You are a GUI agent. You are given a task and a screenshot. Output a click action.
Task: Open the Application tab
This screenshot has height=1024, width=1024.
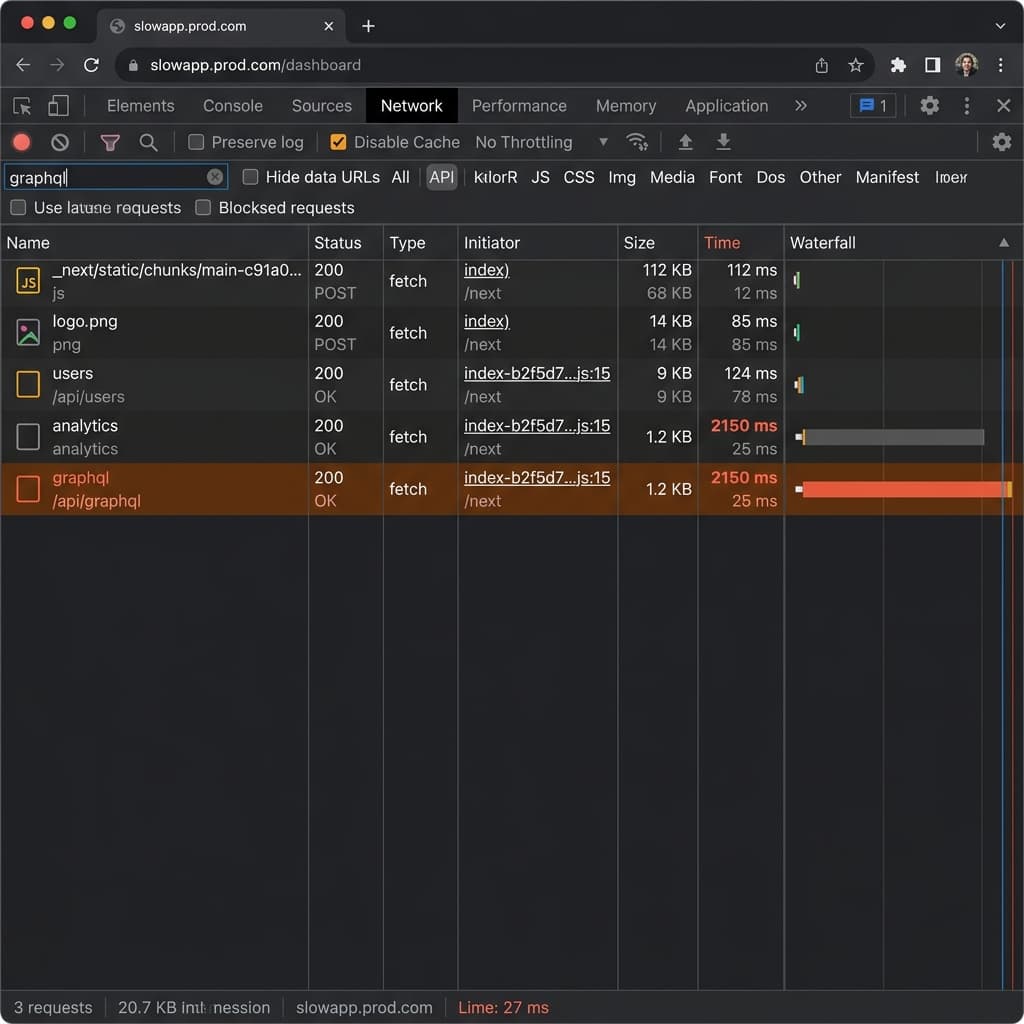tap(726, 106)
